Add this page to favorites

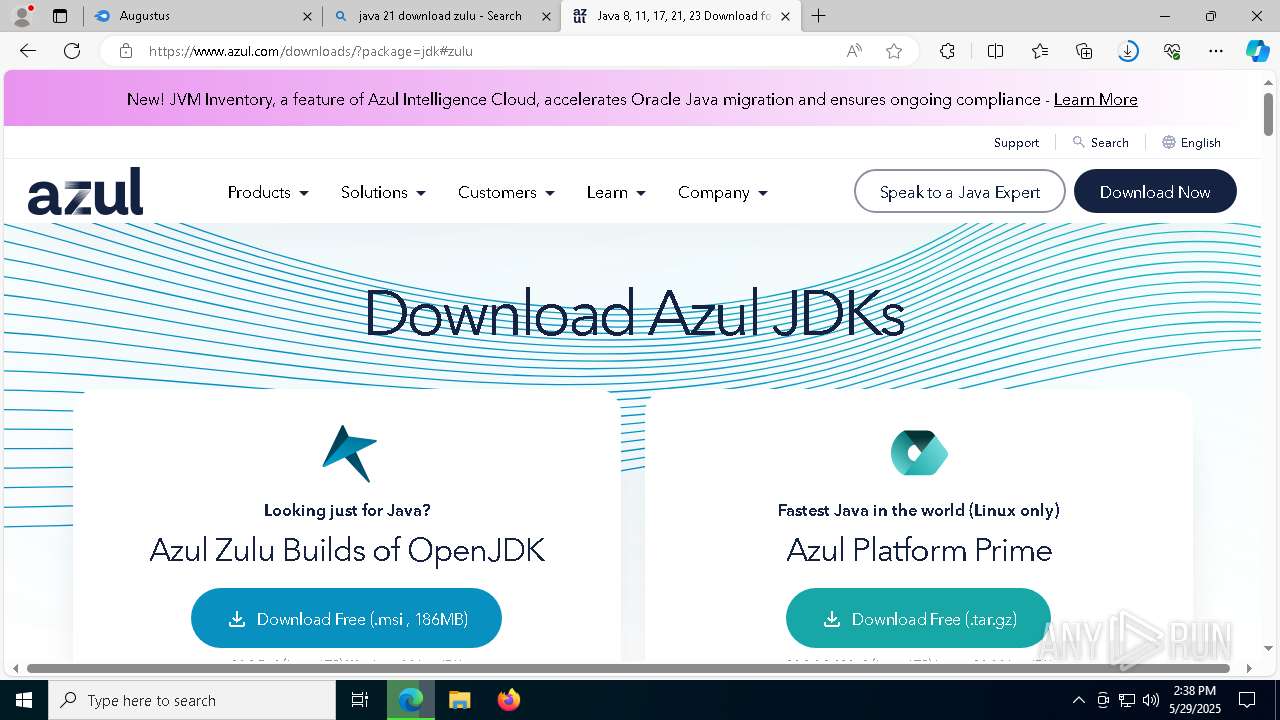[894, 51]
